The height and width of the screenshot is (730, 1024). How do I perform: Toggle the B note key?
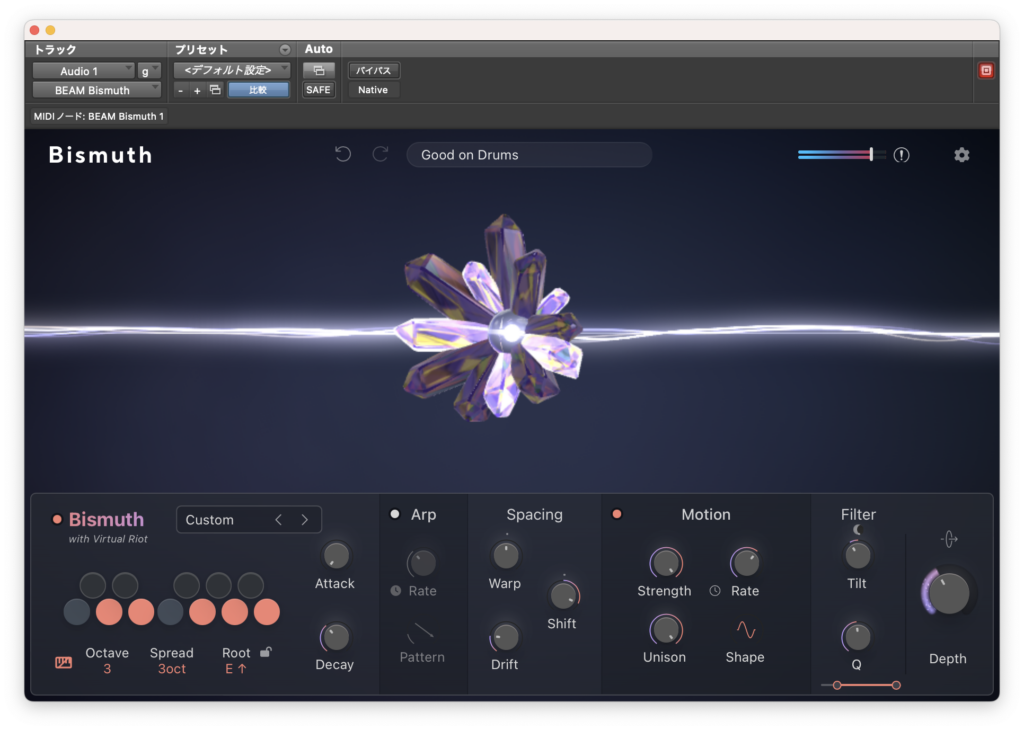tap(266, 612)
